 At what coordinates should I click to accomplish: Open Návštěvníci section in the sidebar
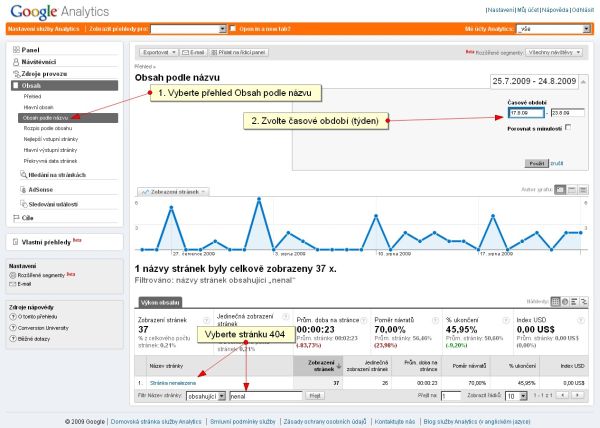click(x=39, y=62)
